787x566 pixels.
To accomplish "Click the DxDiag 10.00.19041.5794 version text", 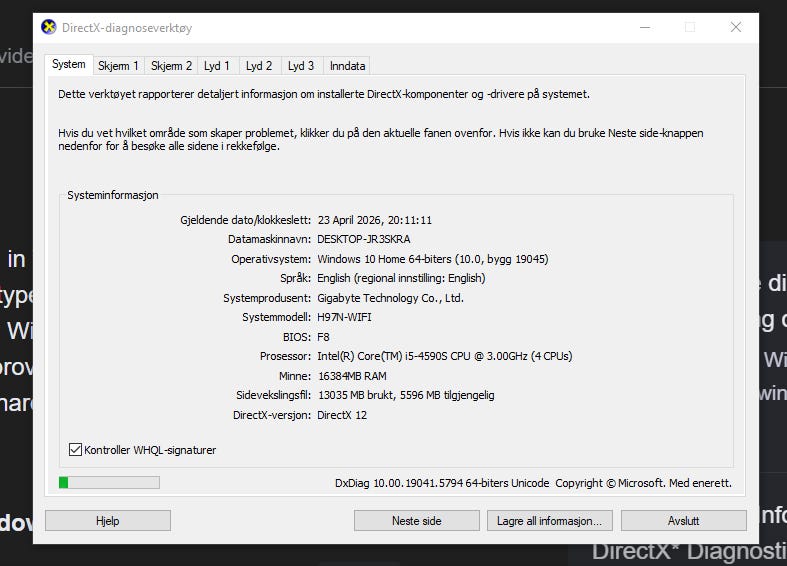I will pyautogui.click(x=442, y=483).
